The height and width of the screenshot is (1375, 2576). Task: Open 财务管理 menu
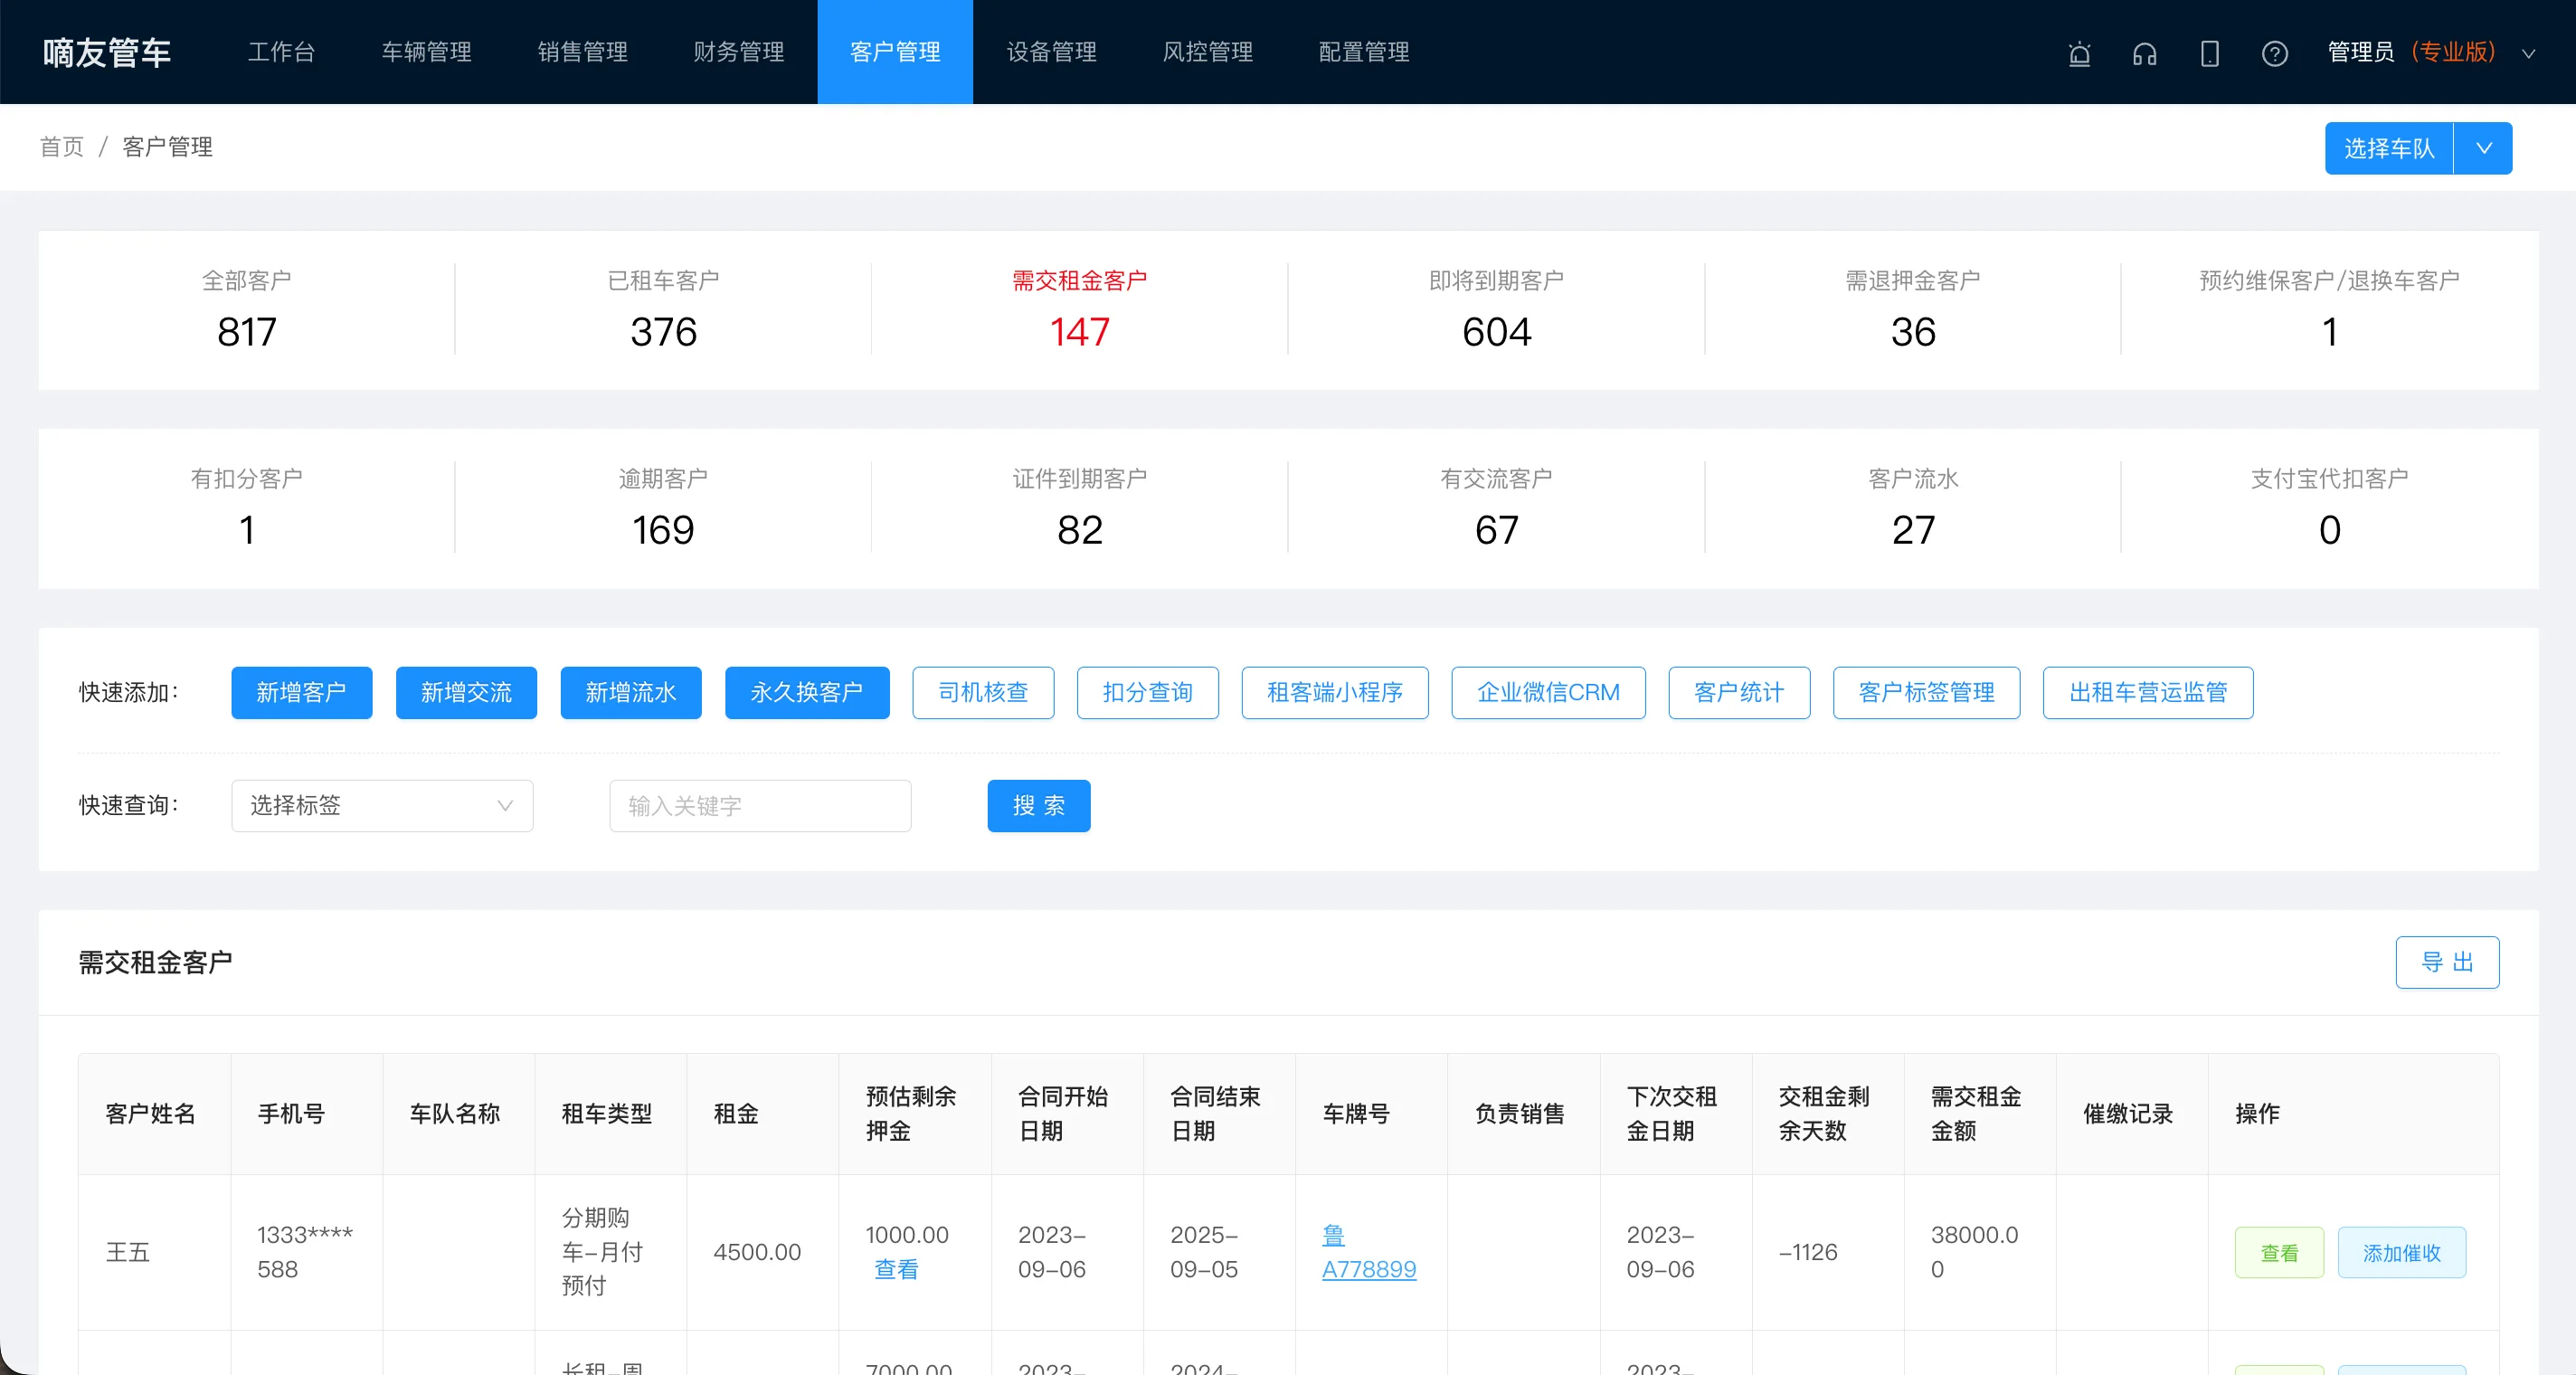739,52
